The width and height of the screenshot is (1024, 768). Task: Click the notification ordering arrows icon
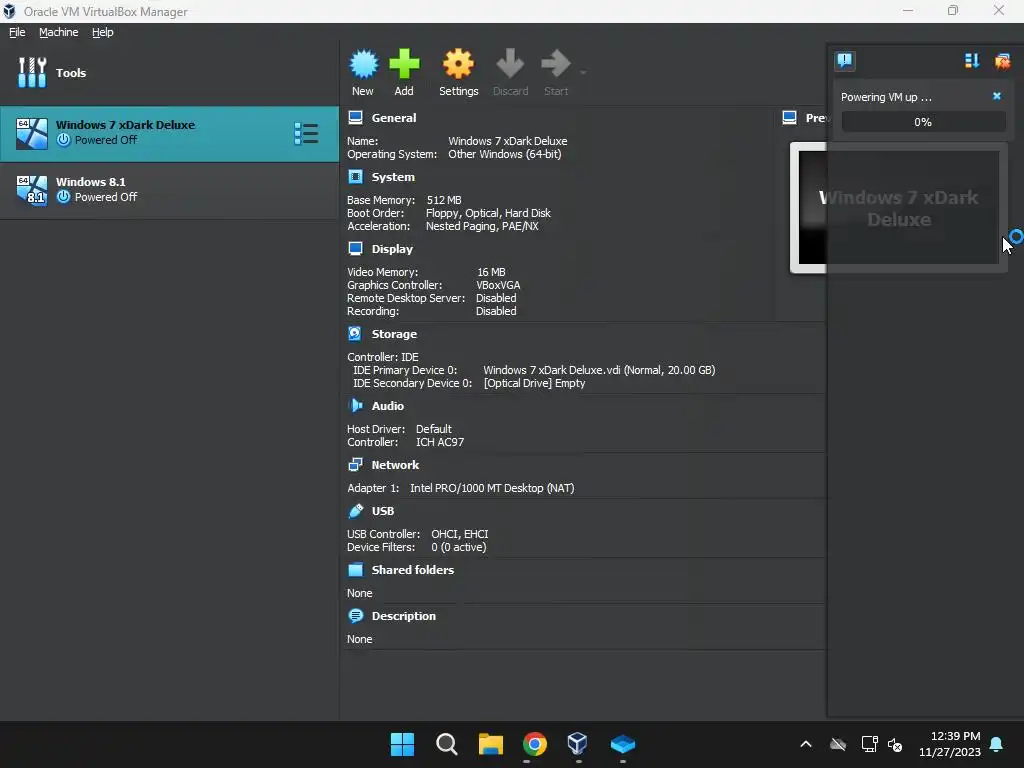click(972, 61)
